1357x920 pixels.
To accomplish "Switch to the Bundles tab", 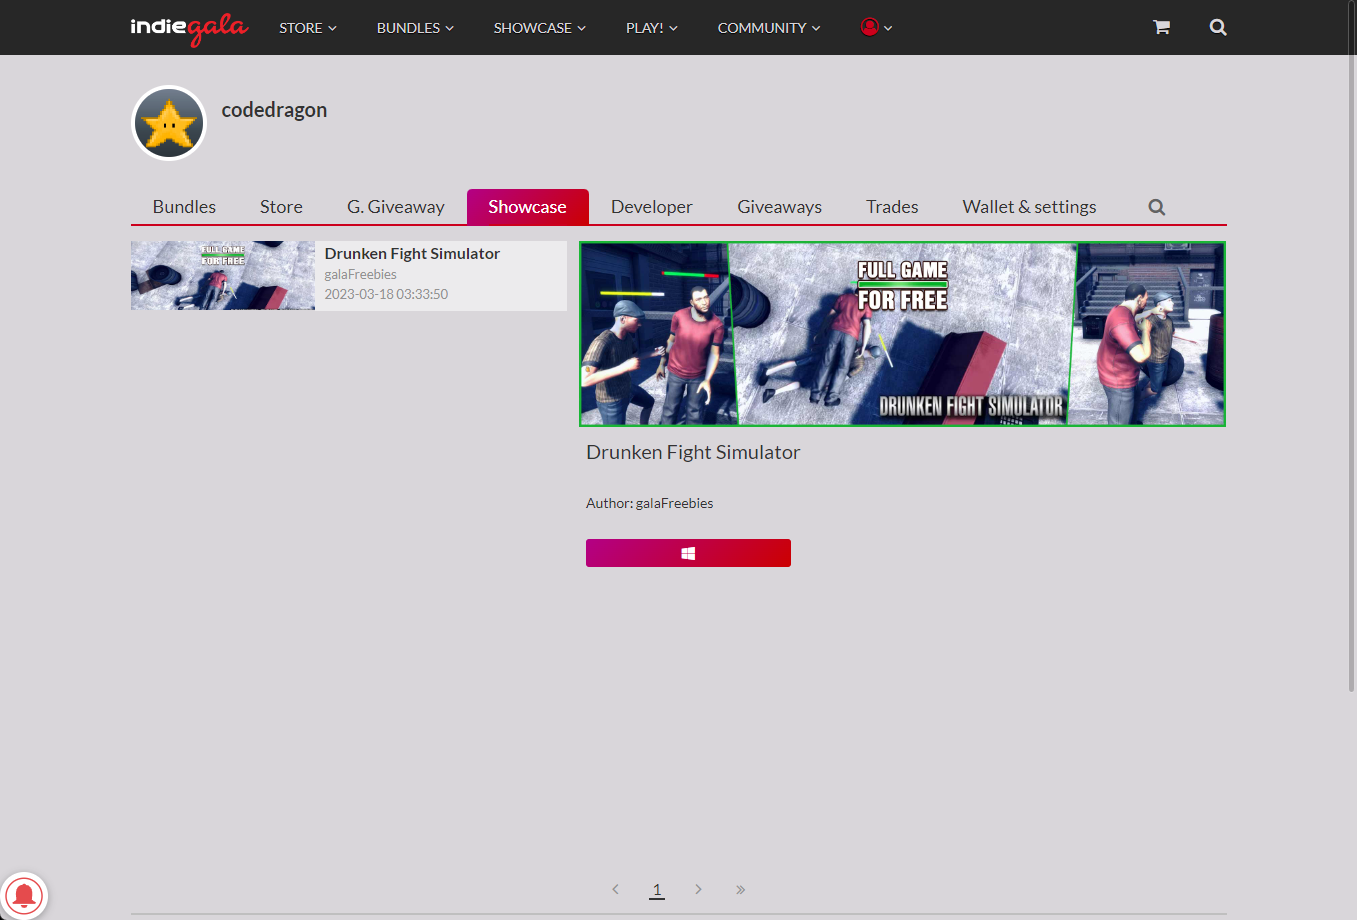I will point(184,207).
